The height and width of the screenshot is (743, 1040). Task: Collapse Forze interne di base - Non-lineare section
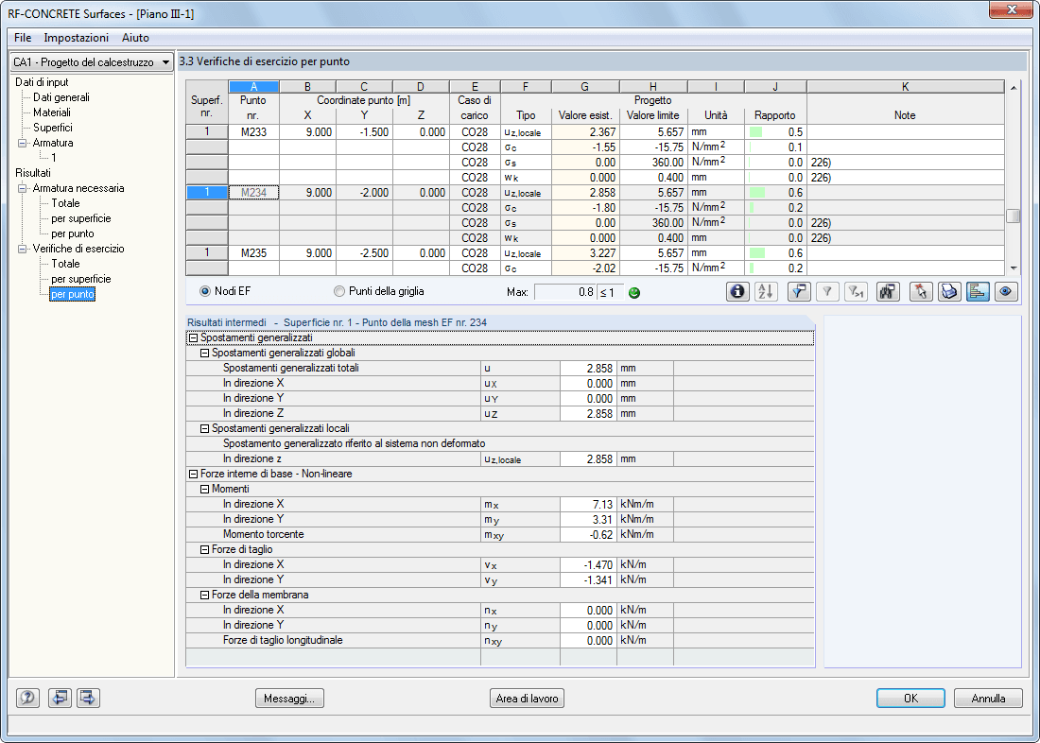click(x=193, y=474)
